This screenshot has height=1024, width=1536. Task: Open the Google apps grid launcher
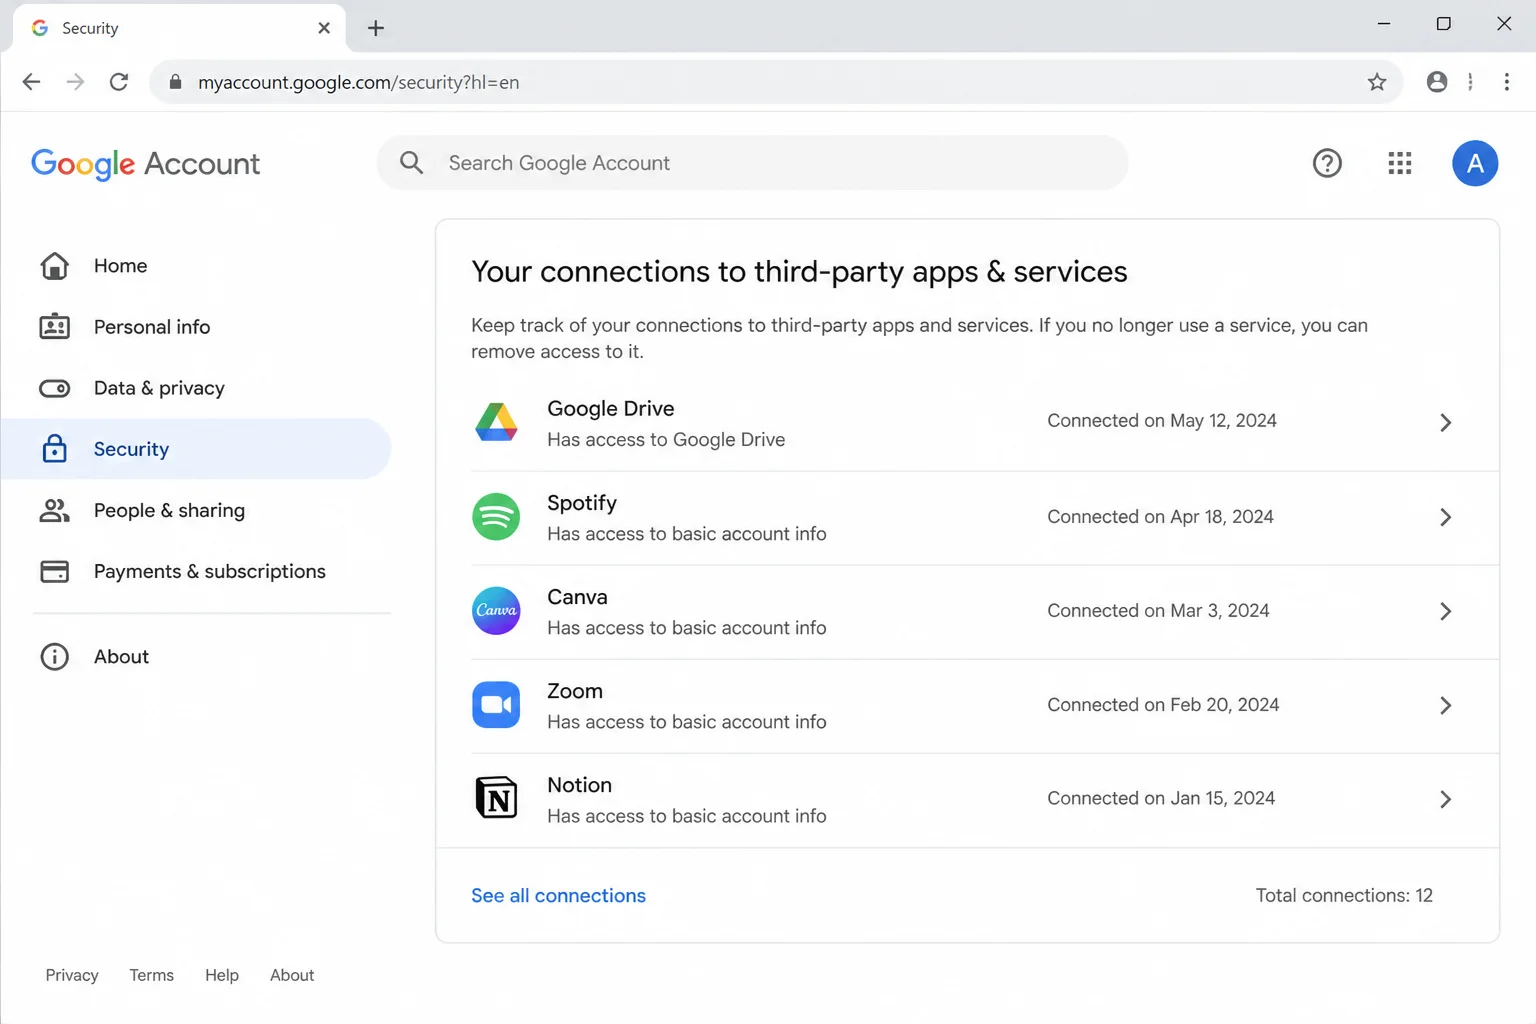[x=1400, y=163]
